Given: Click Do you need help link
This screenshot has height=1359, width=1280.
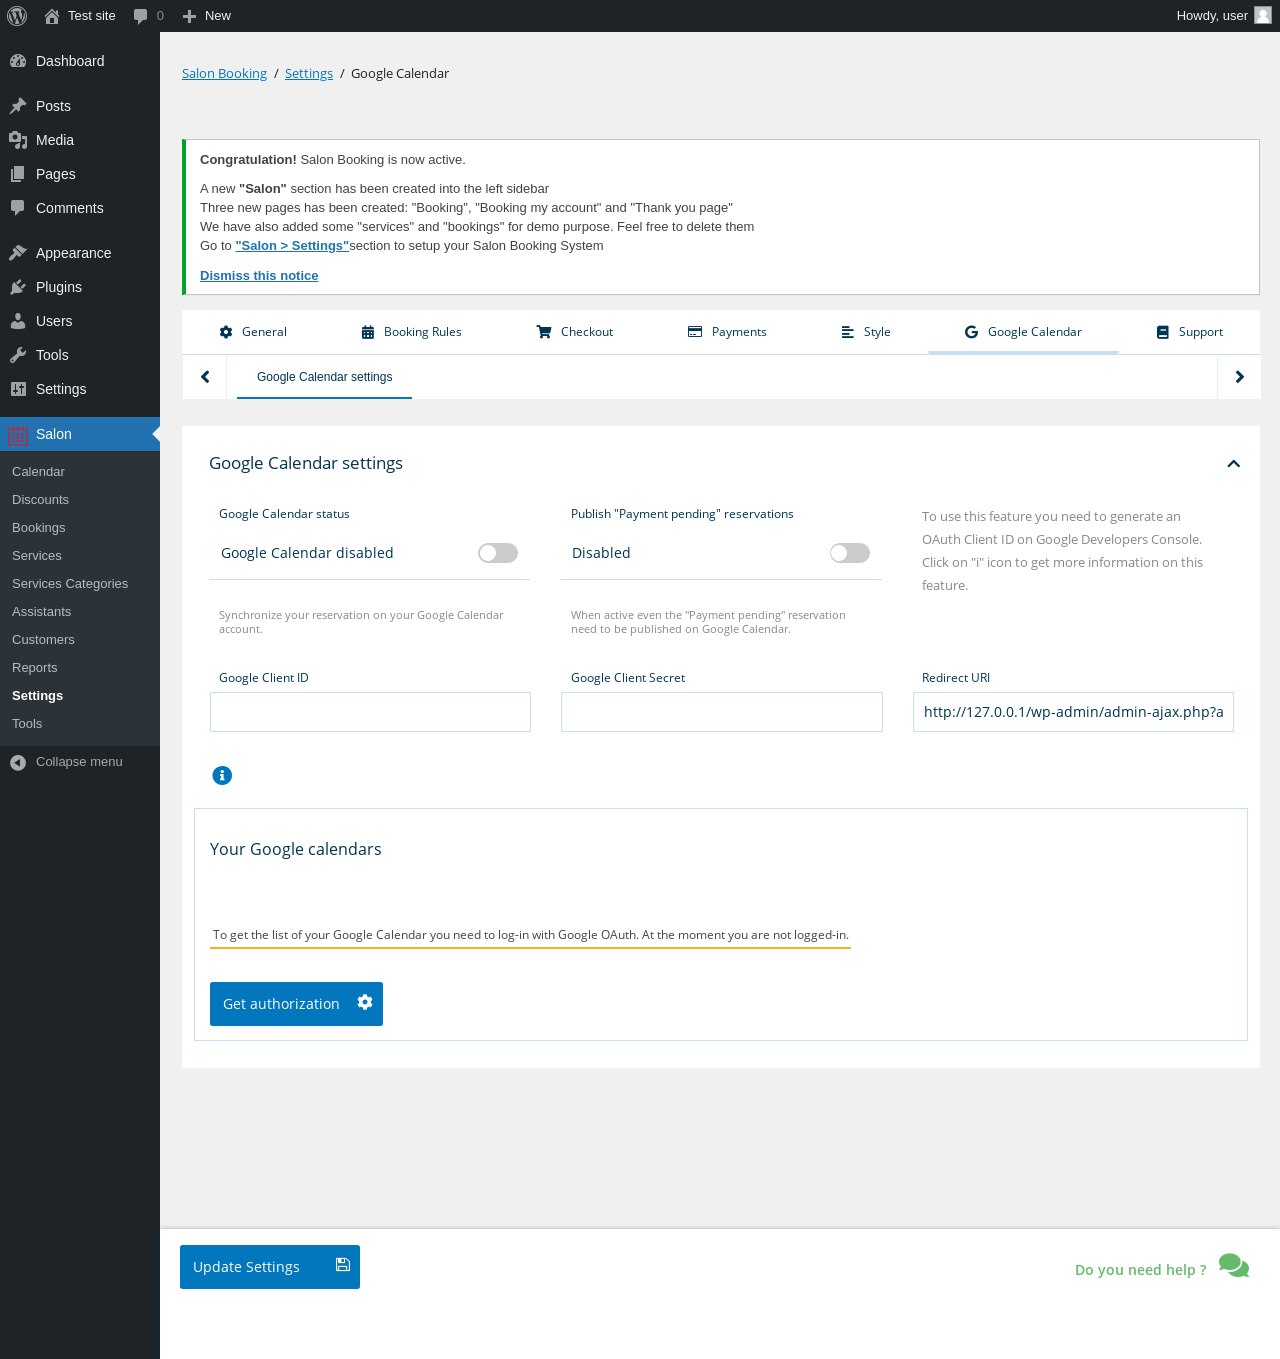Looking at the screenshot, I should coord(1140,1270).
